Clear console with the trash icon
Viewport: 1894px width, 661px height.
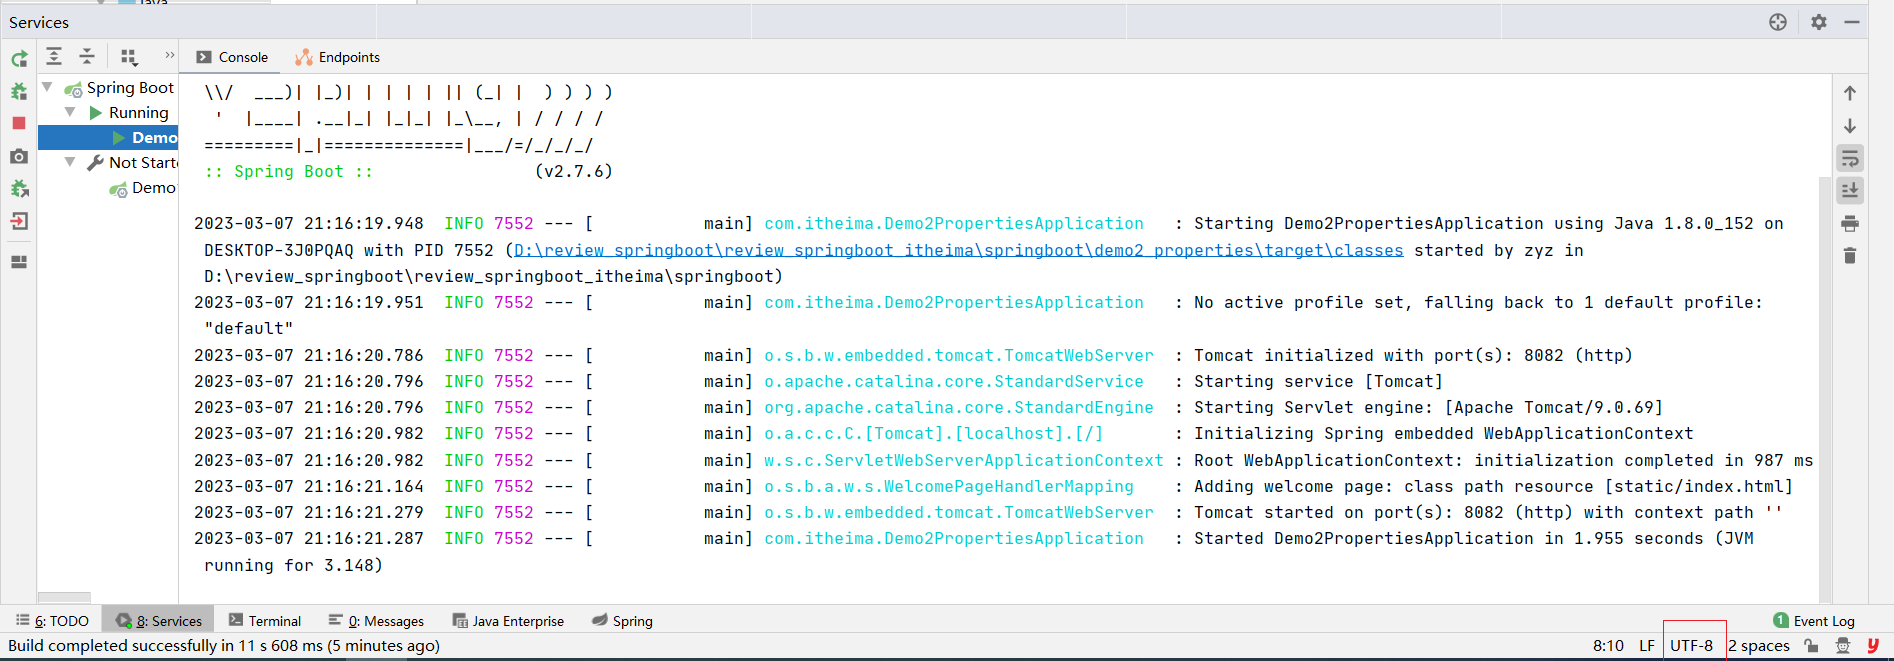[1850, 256]
